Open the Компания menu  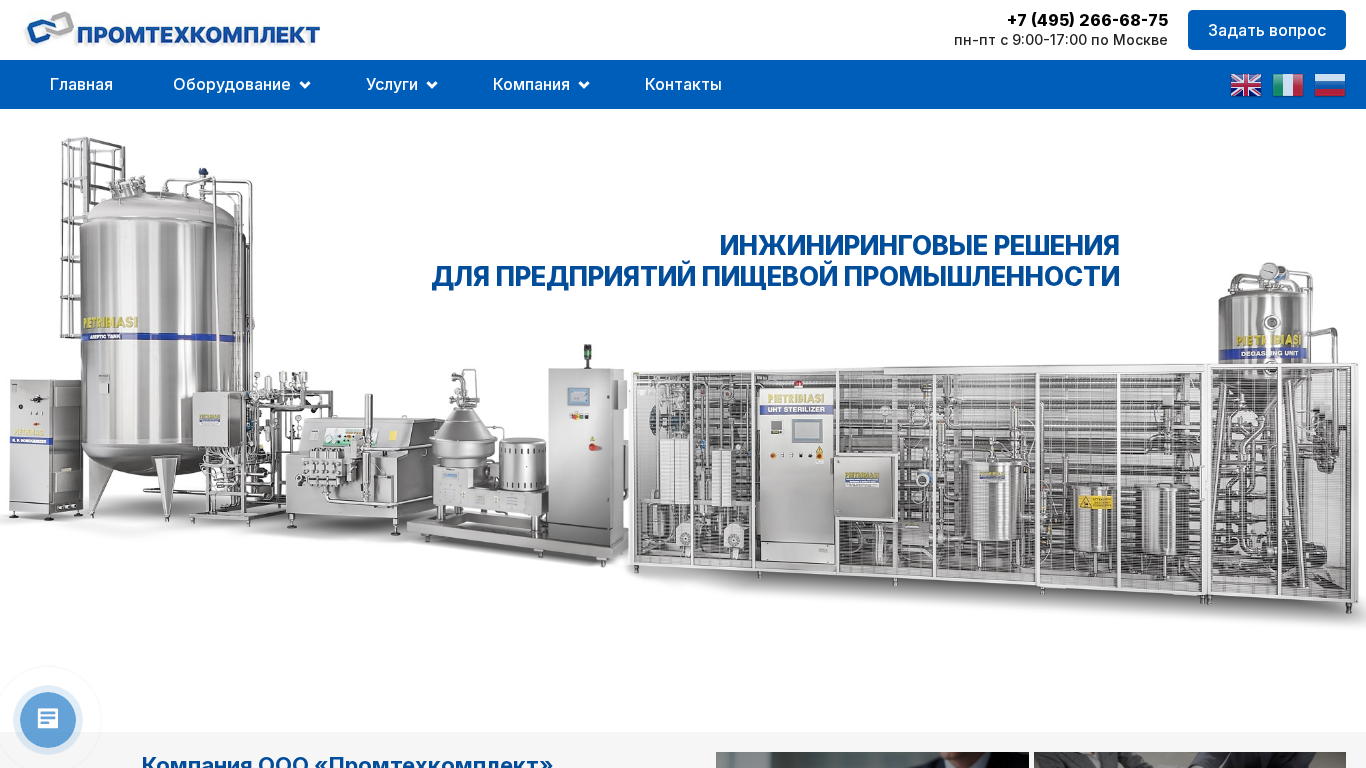click(531, 85)
